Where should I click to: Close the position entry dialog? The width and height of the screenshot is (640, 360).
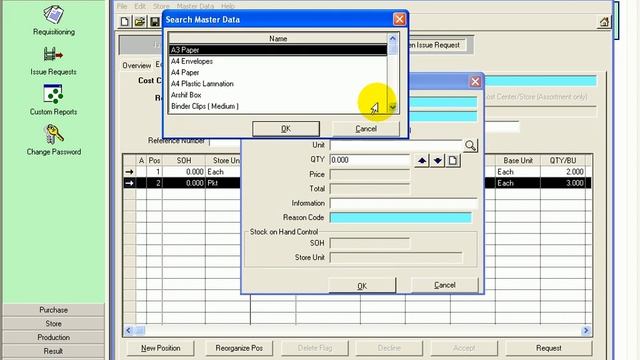pyautogui.click(x=475, y=82)
